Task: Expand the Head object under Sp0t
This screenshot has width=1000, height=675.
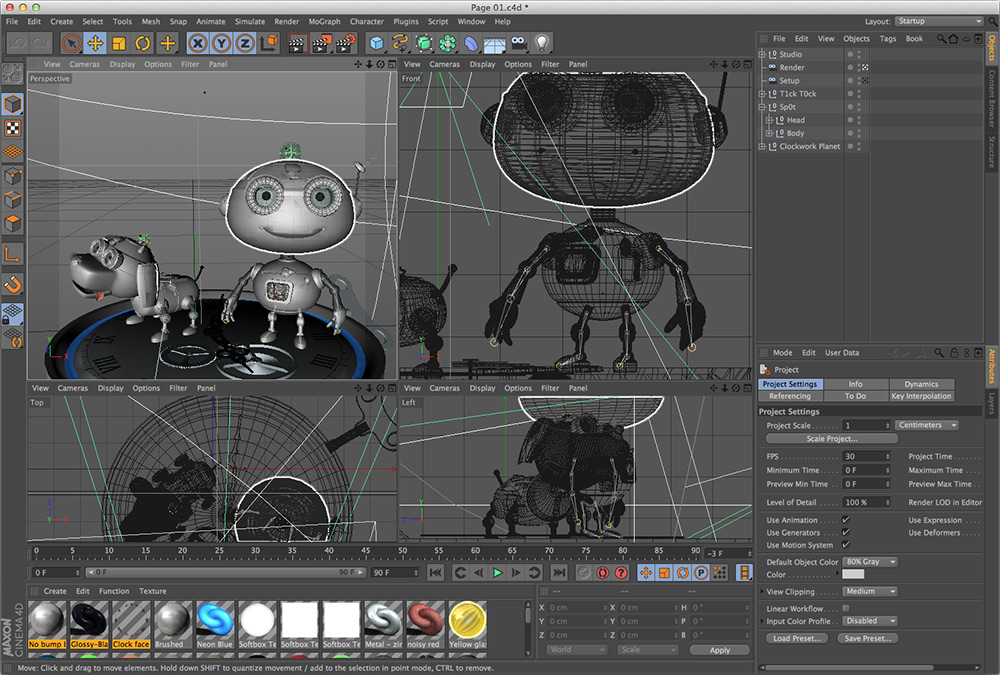Action: (x=769, y=120)
